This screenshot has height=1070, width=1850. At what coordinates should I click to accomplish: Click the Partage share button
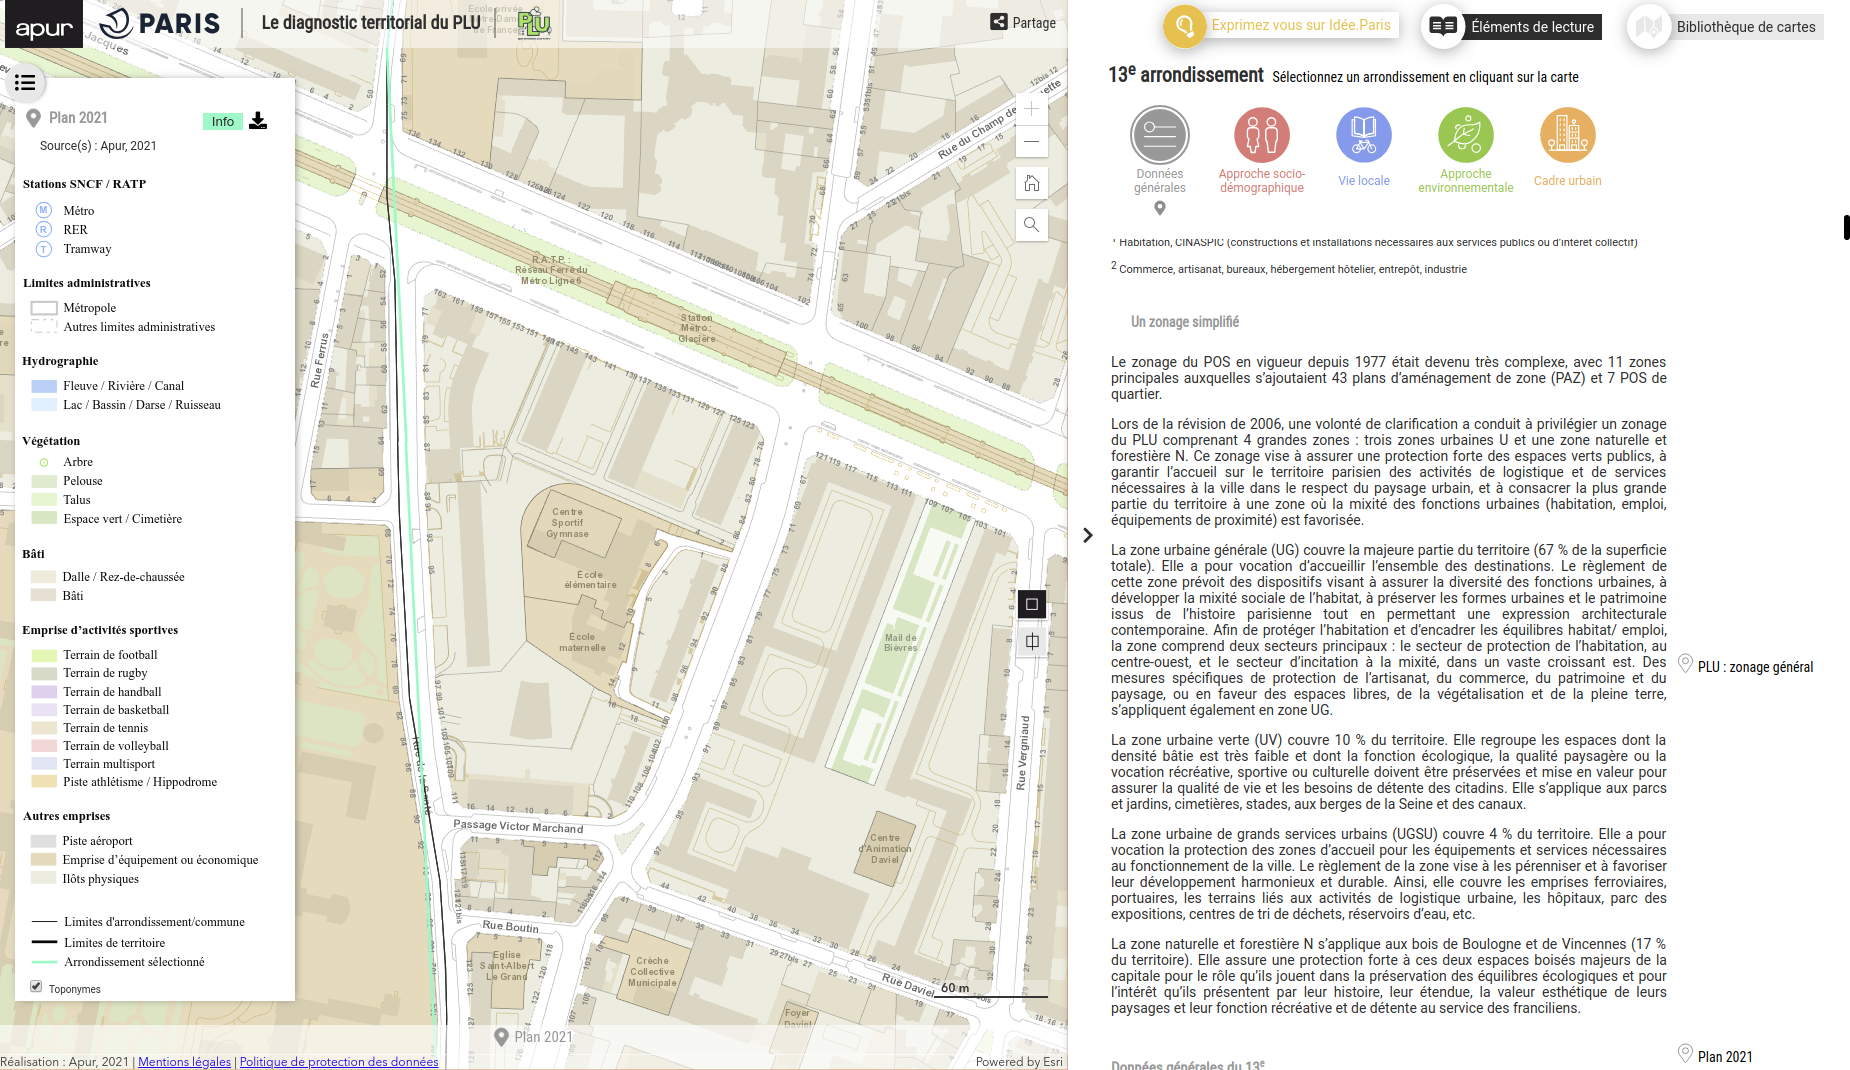(x=1023, y=23)
